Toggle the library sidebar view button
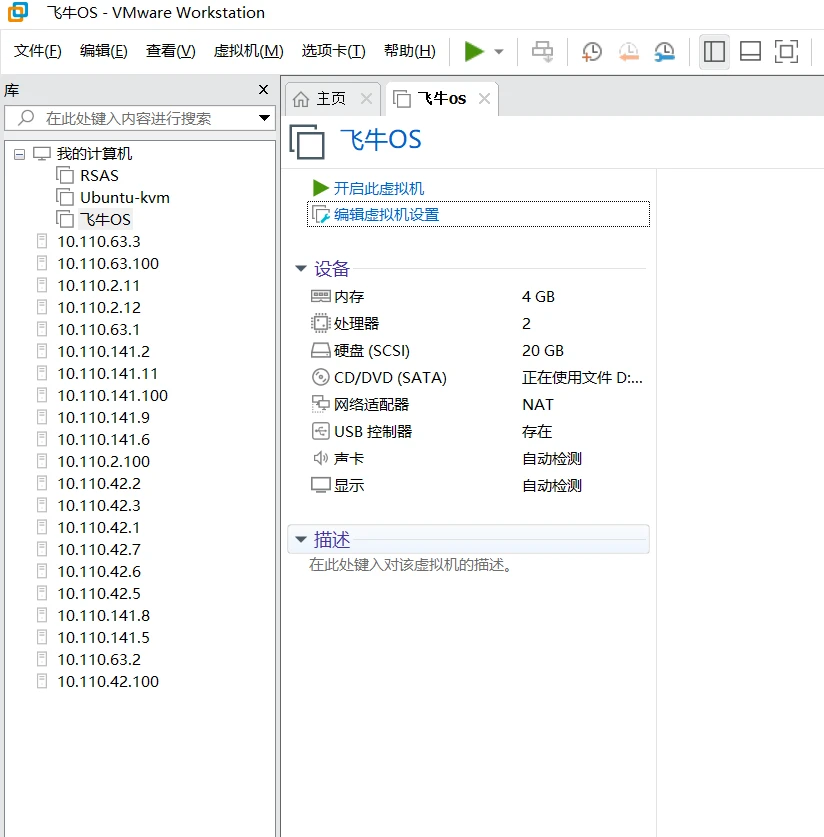This screenshot has width=824, height=837. tap(714, 52)
